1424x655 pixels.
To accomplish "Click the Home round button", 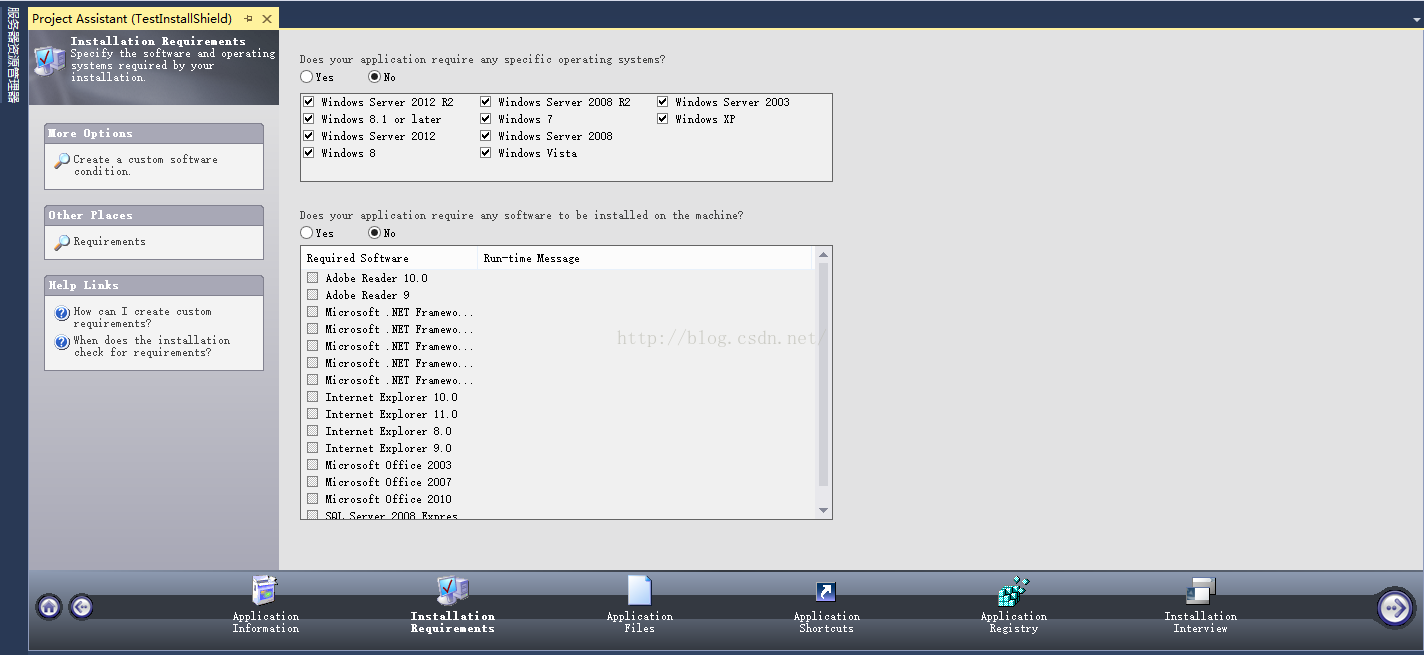I will [x=50, y=606].
